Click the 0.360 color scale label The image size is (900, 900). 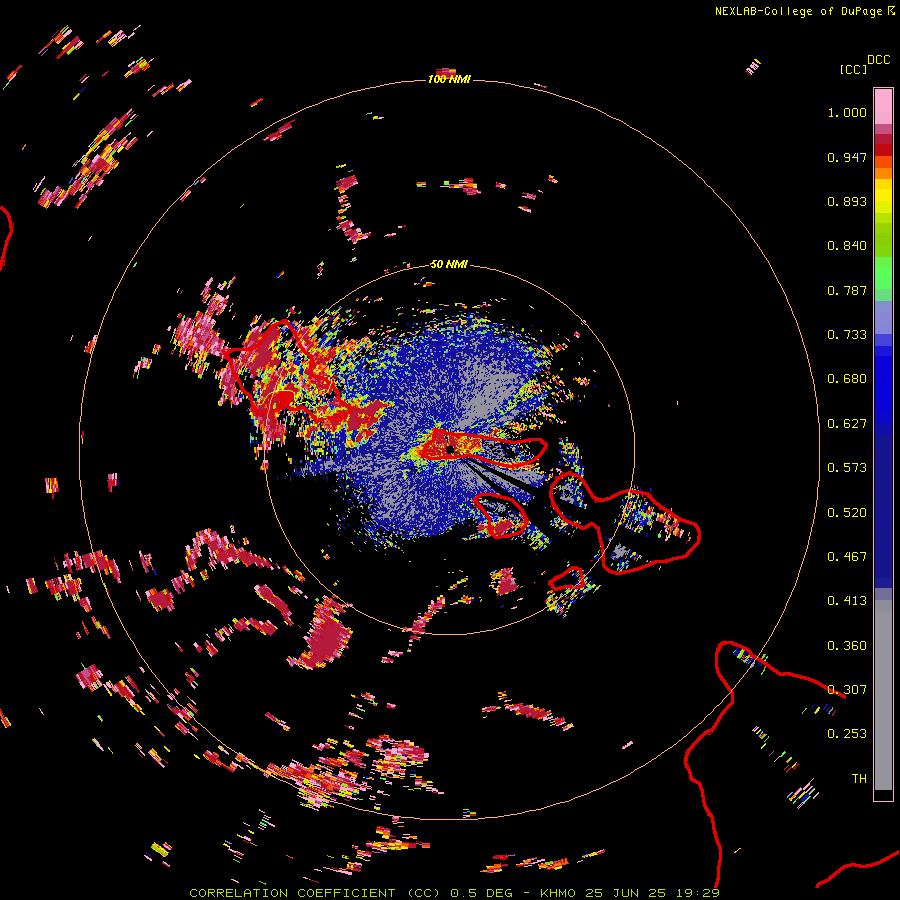click(x=847, y=646)
